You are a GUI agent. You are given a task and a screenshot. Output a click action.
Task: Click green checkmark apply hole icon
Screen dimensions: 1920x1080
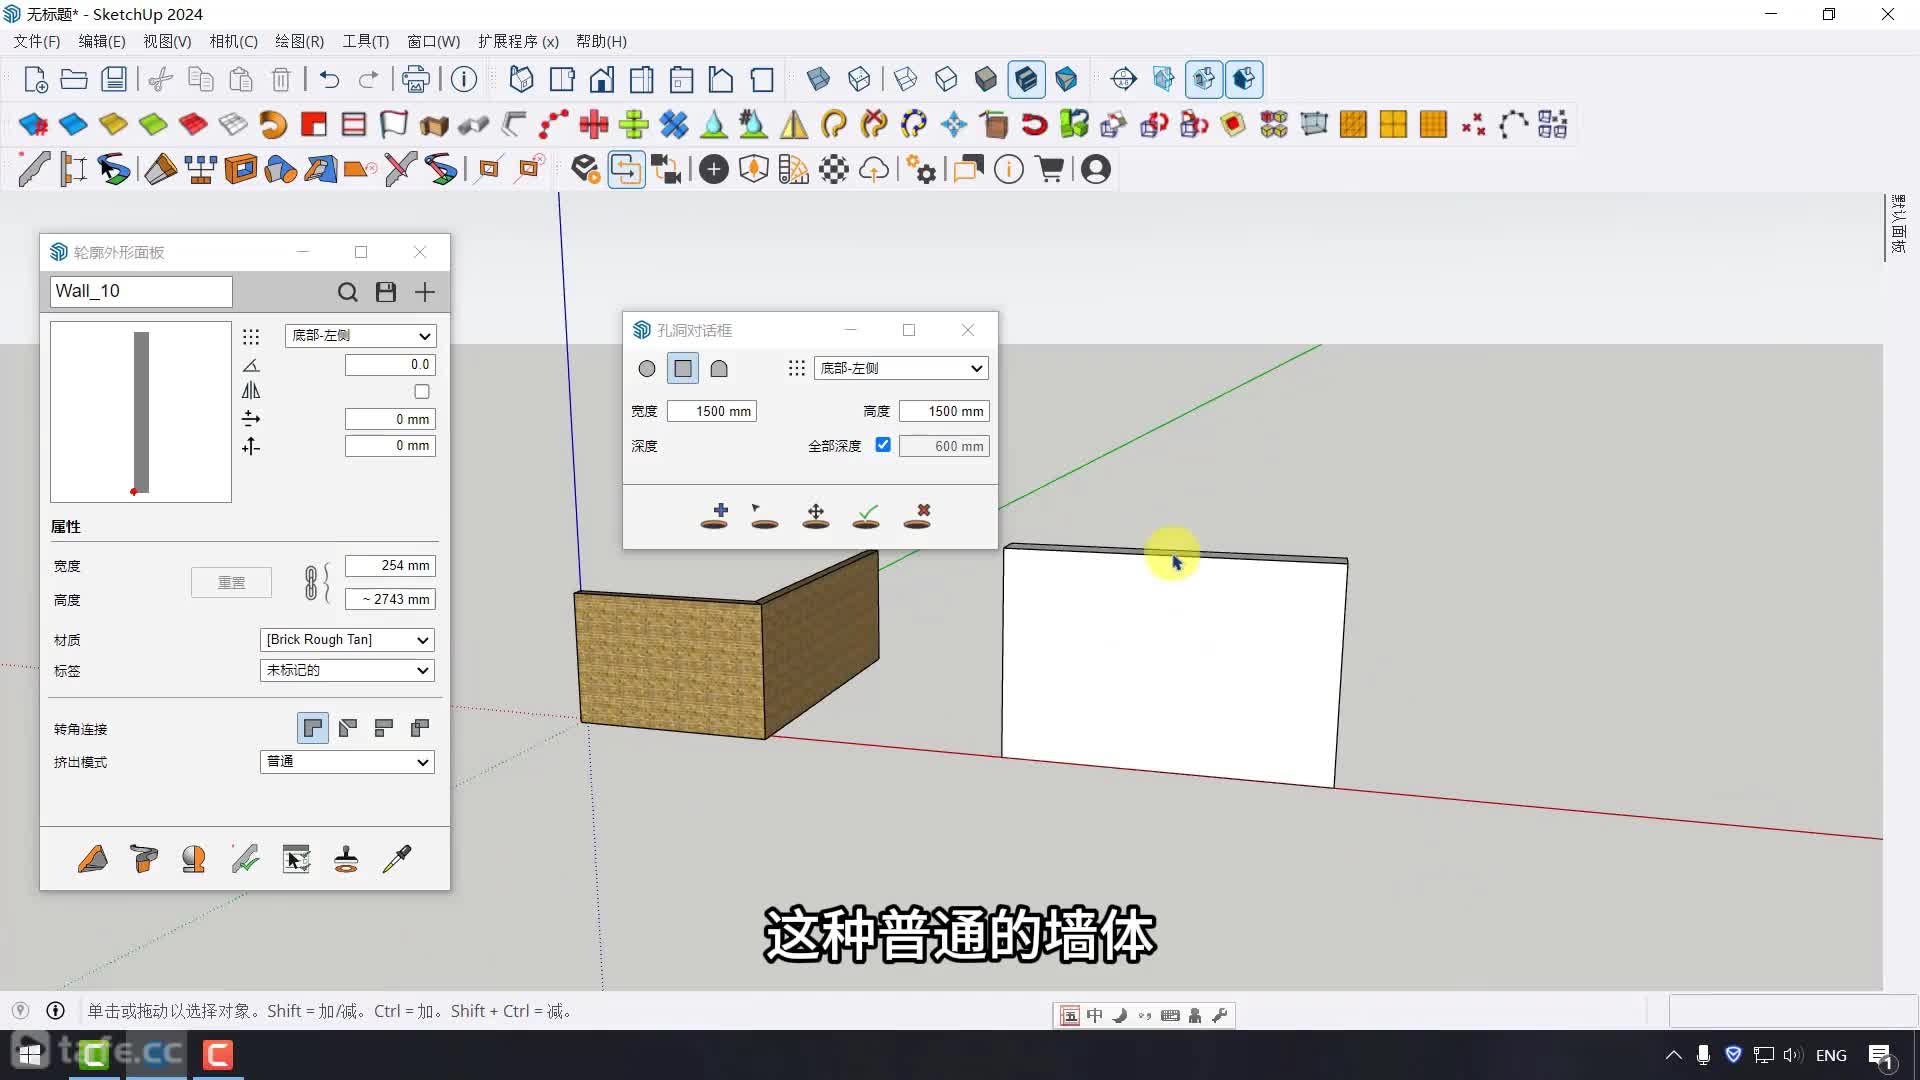[x=866, y=516]
